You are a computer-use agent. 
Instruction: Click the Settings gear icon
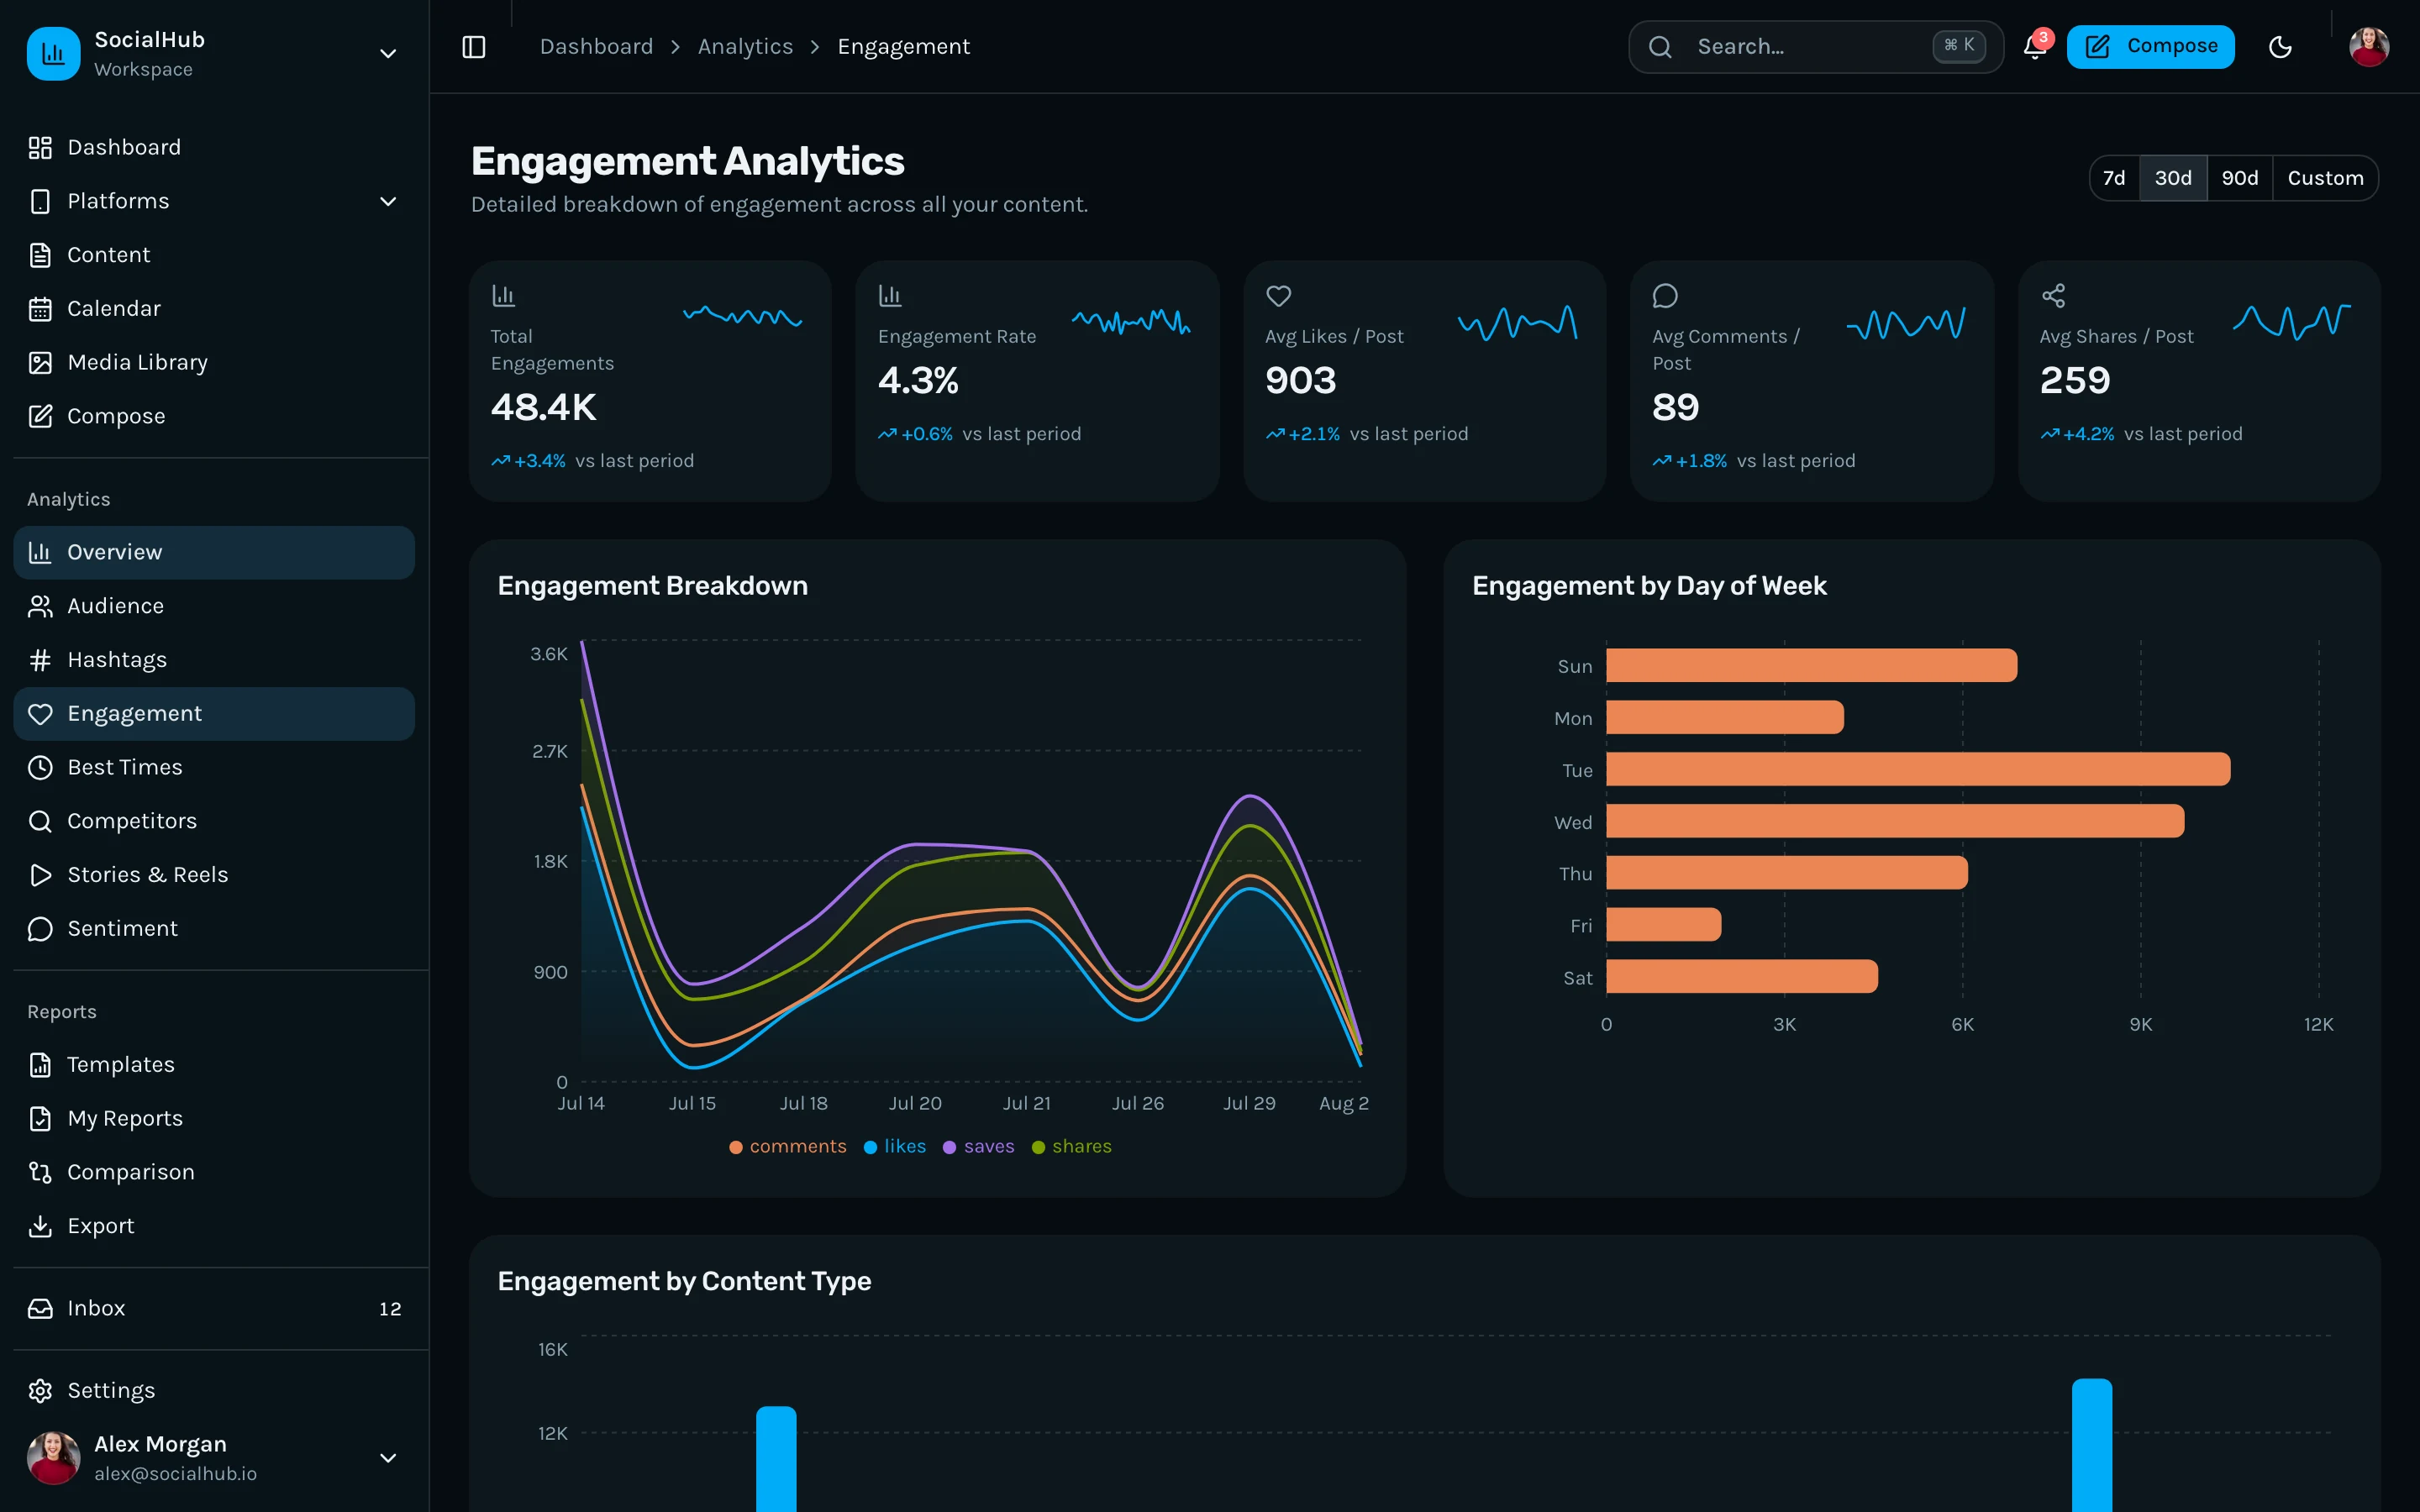pyautogui.click(x=40, y=1391)
